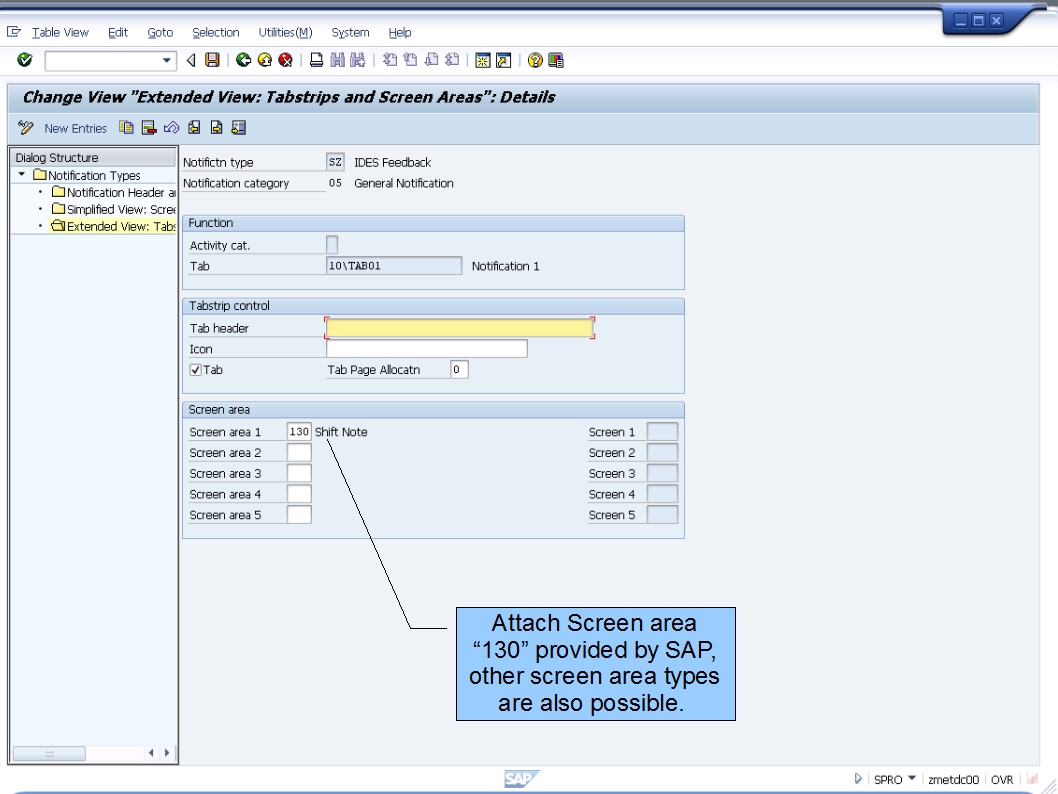Click the Delete entry icon
Viewport: 1058px width, 794px height.
point(149,127)
